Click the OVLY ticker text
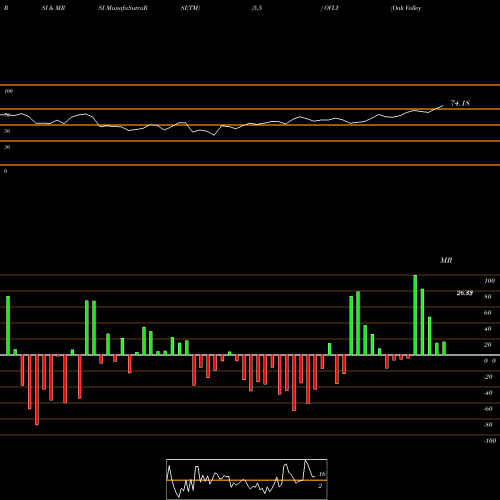Screen dimensions: 500x500 [330, 8]
